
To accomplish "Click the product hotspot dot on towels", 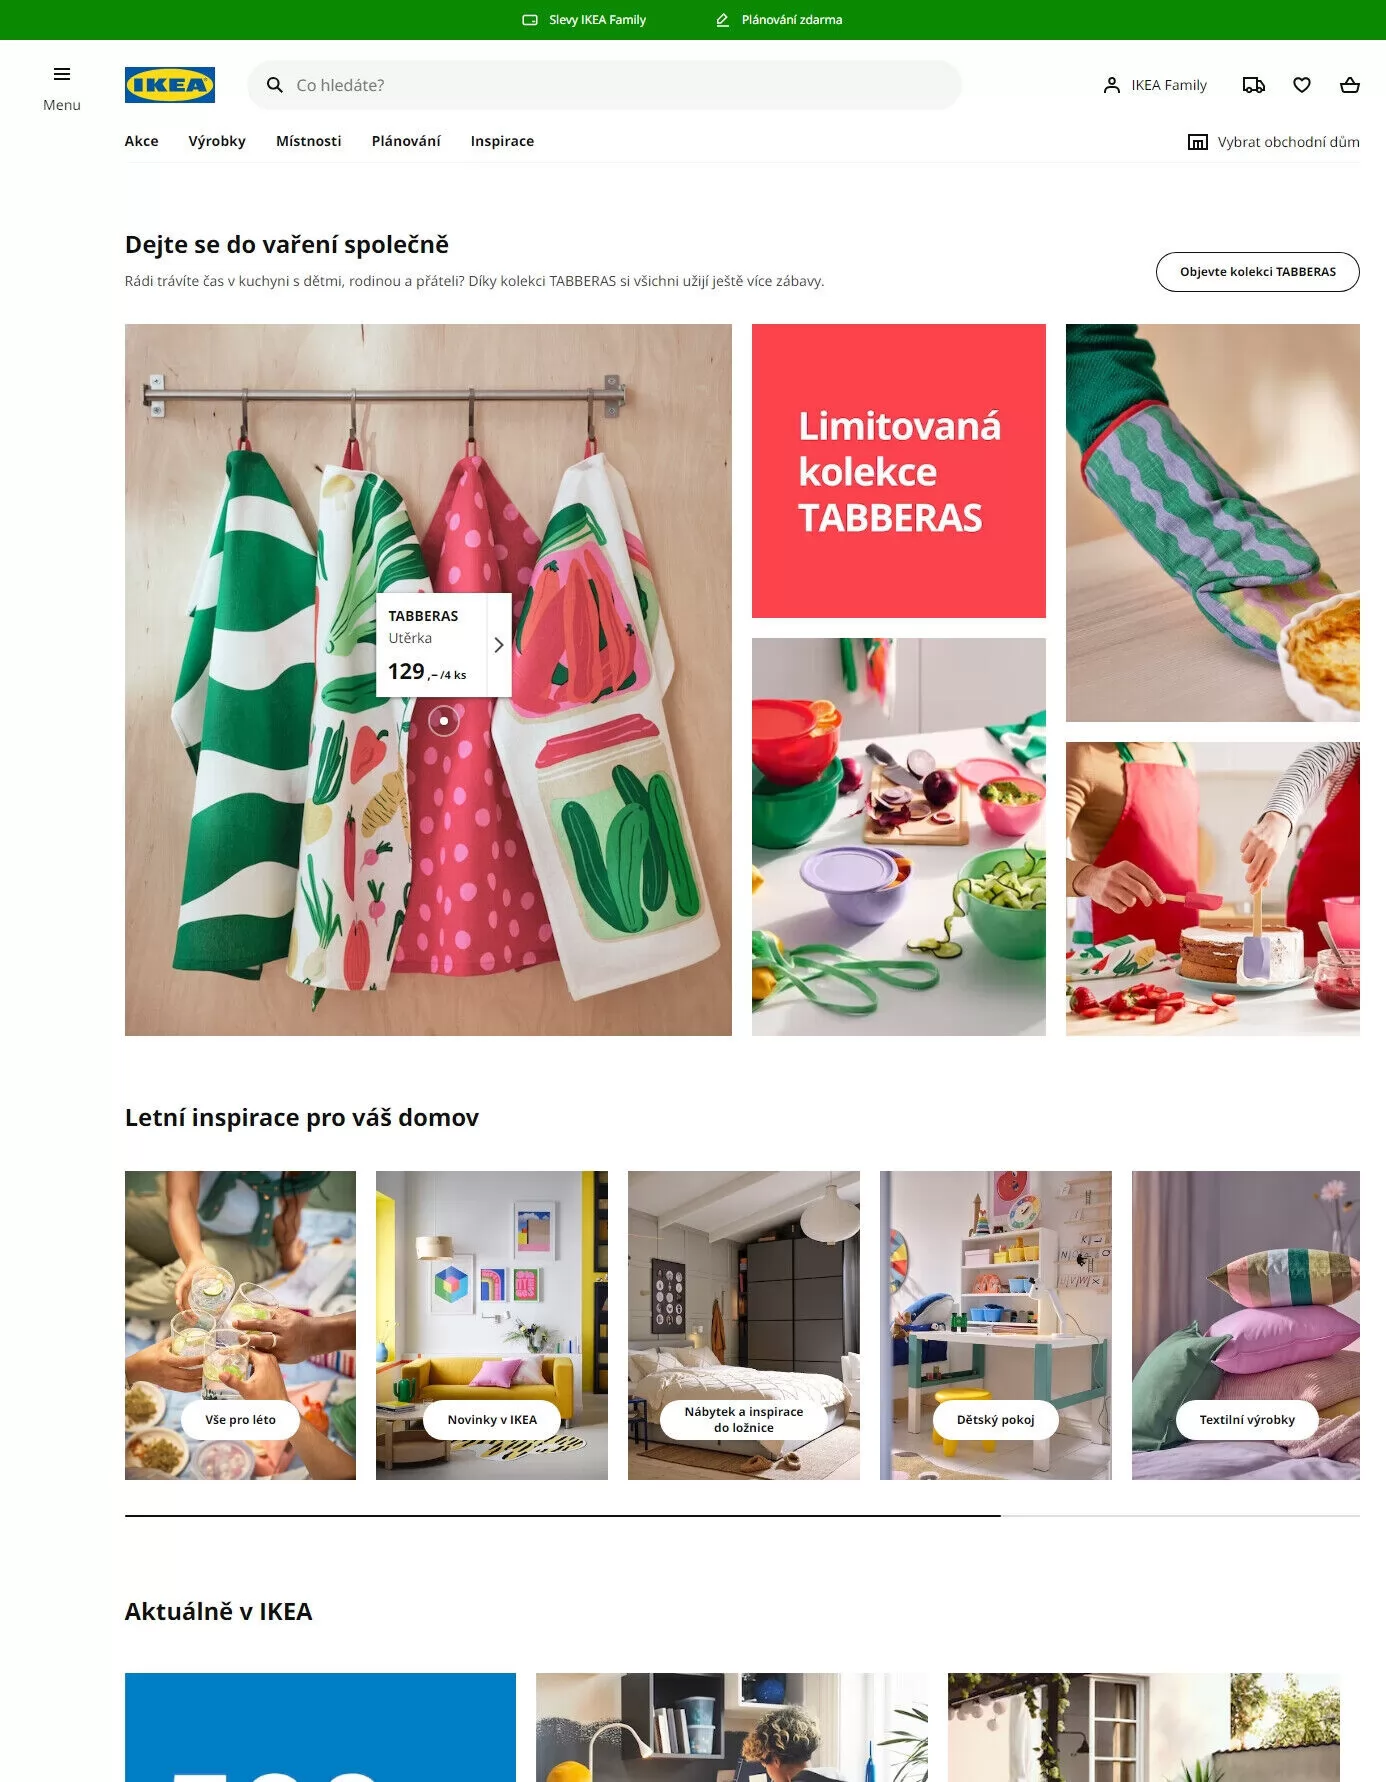I will 444,720.
